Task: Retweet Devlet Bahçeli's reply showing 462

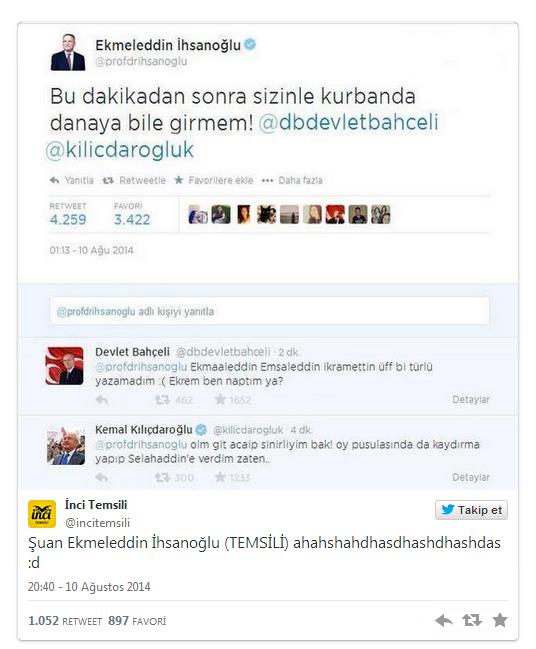Action: pyautogui.click(x=173, y=400)
